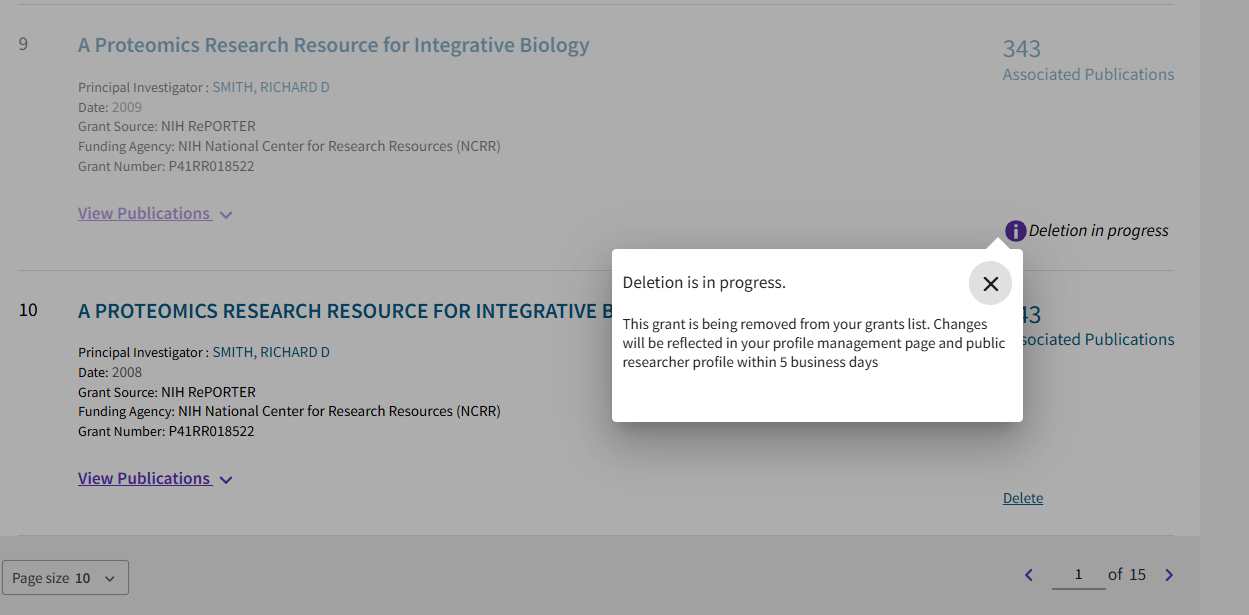This screenshot has width=1249, height=615.
Task: Open the Page size dropdown
Action: pos(65,578)
